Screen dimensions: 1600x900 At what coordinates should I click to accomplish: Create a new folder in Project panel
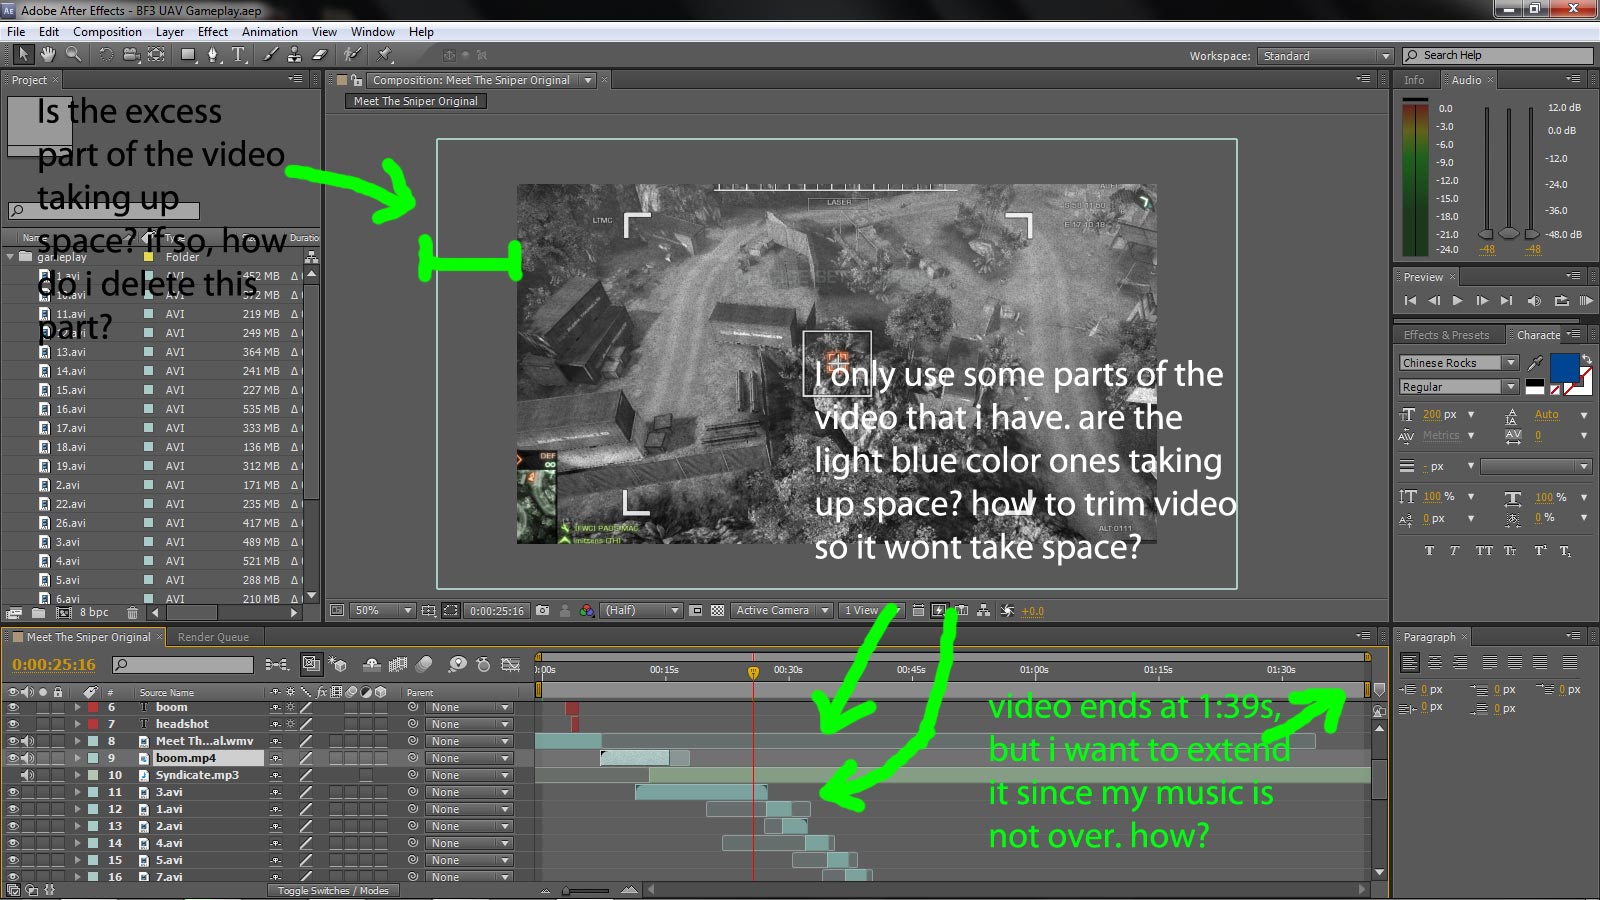pos(38,612)
